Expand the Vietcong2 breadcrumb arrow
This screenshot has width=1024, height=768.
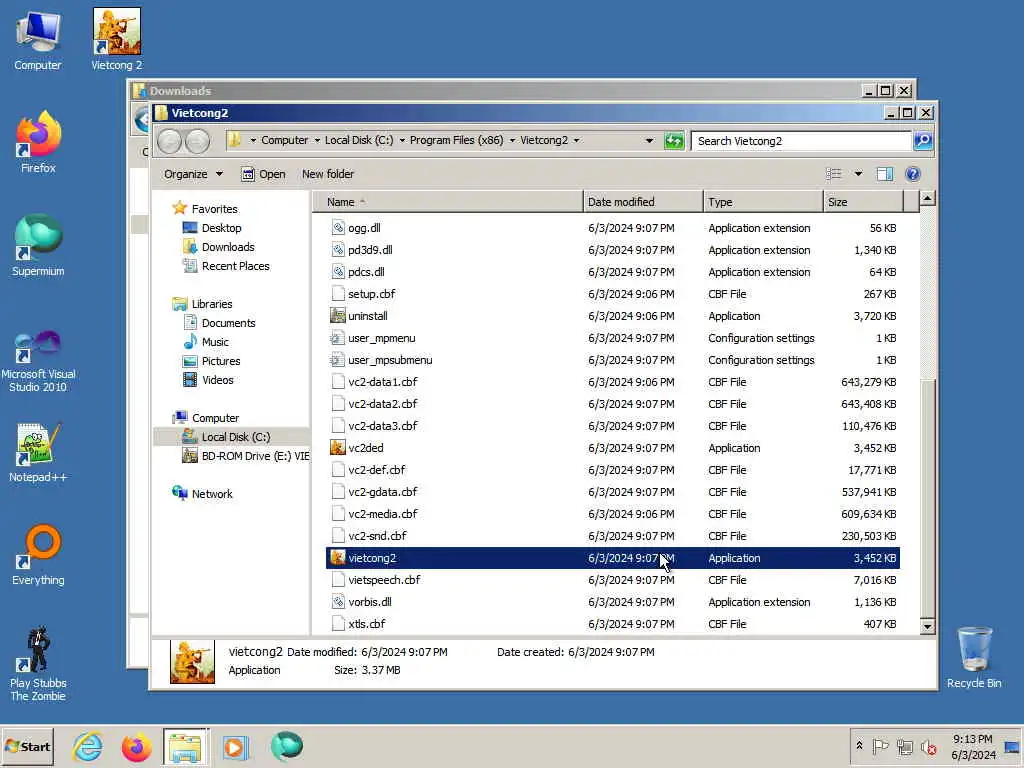tap(577, 140)
